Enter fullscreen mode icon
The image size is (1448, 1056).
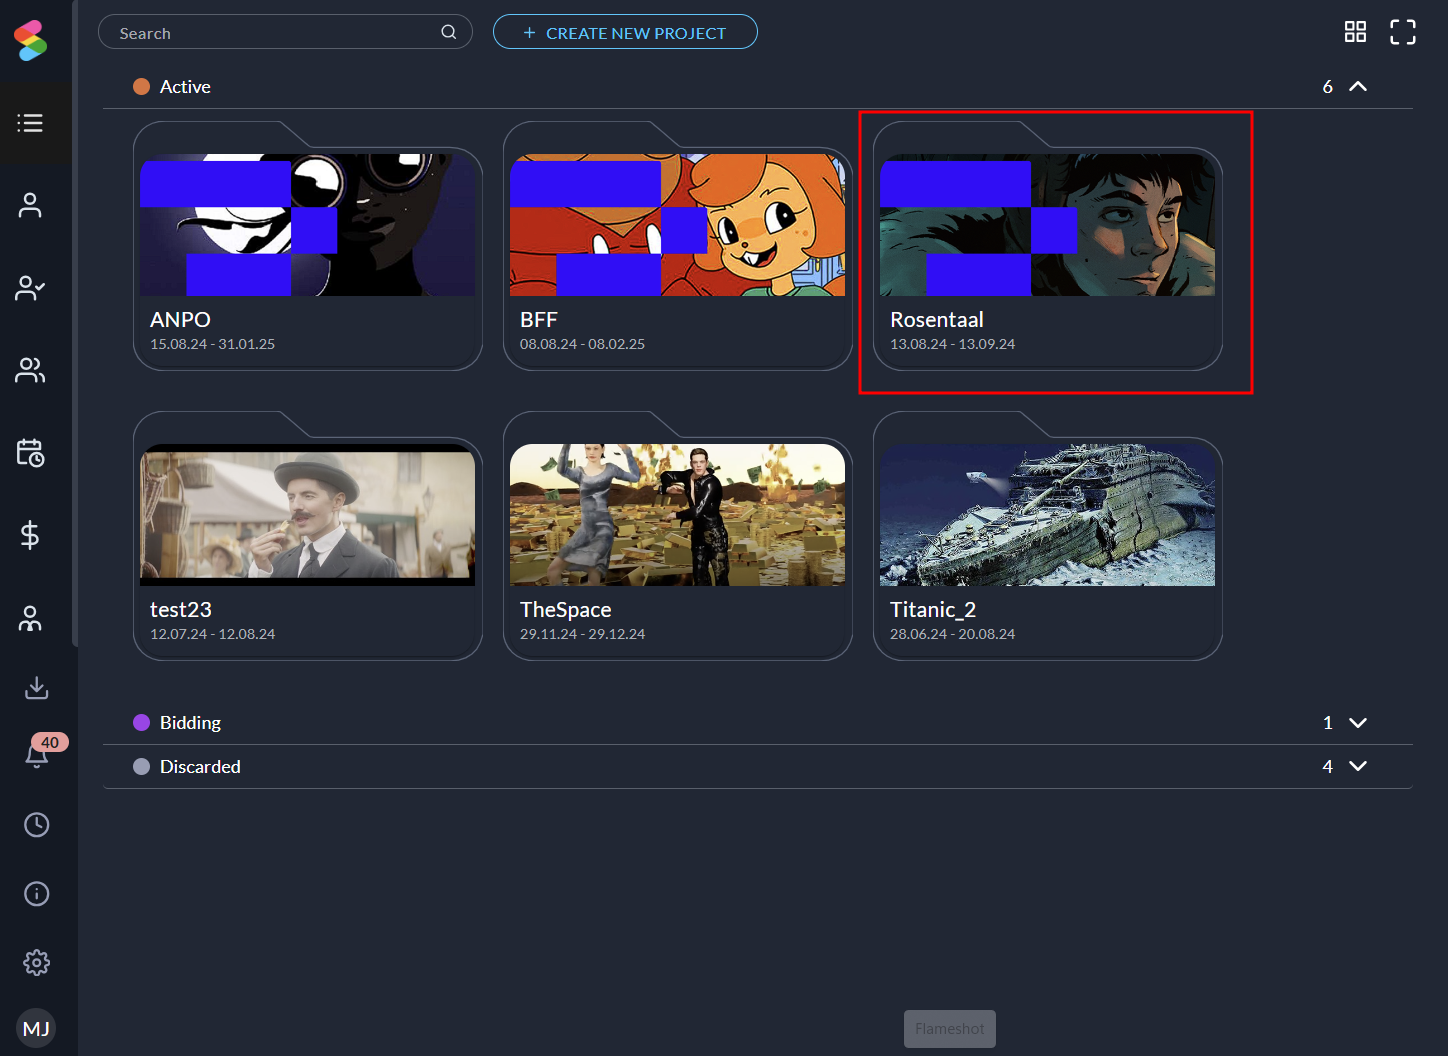tap(1403, 32)
